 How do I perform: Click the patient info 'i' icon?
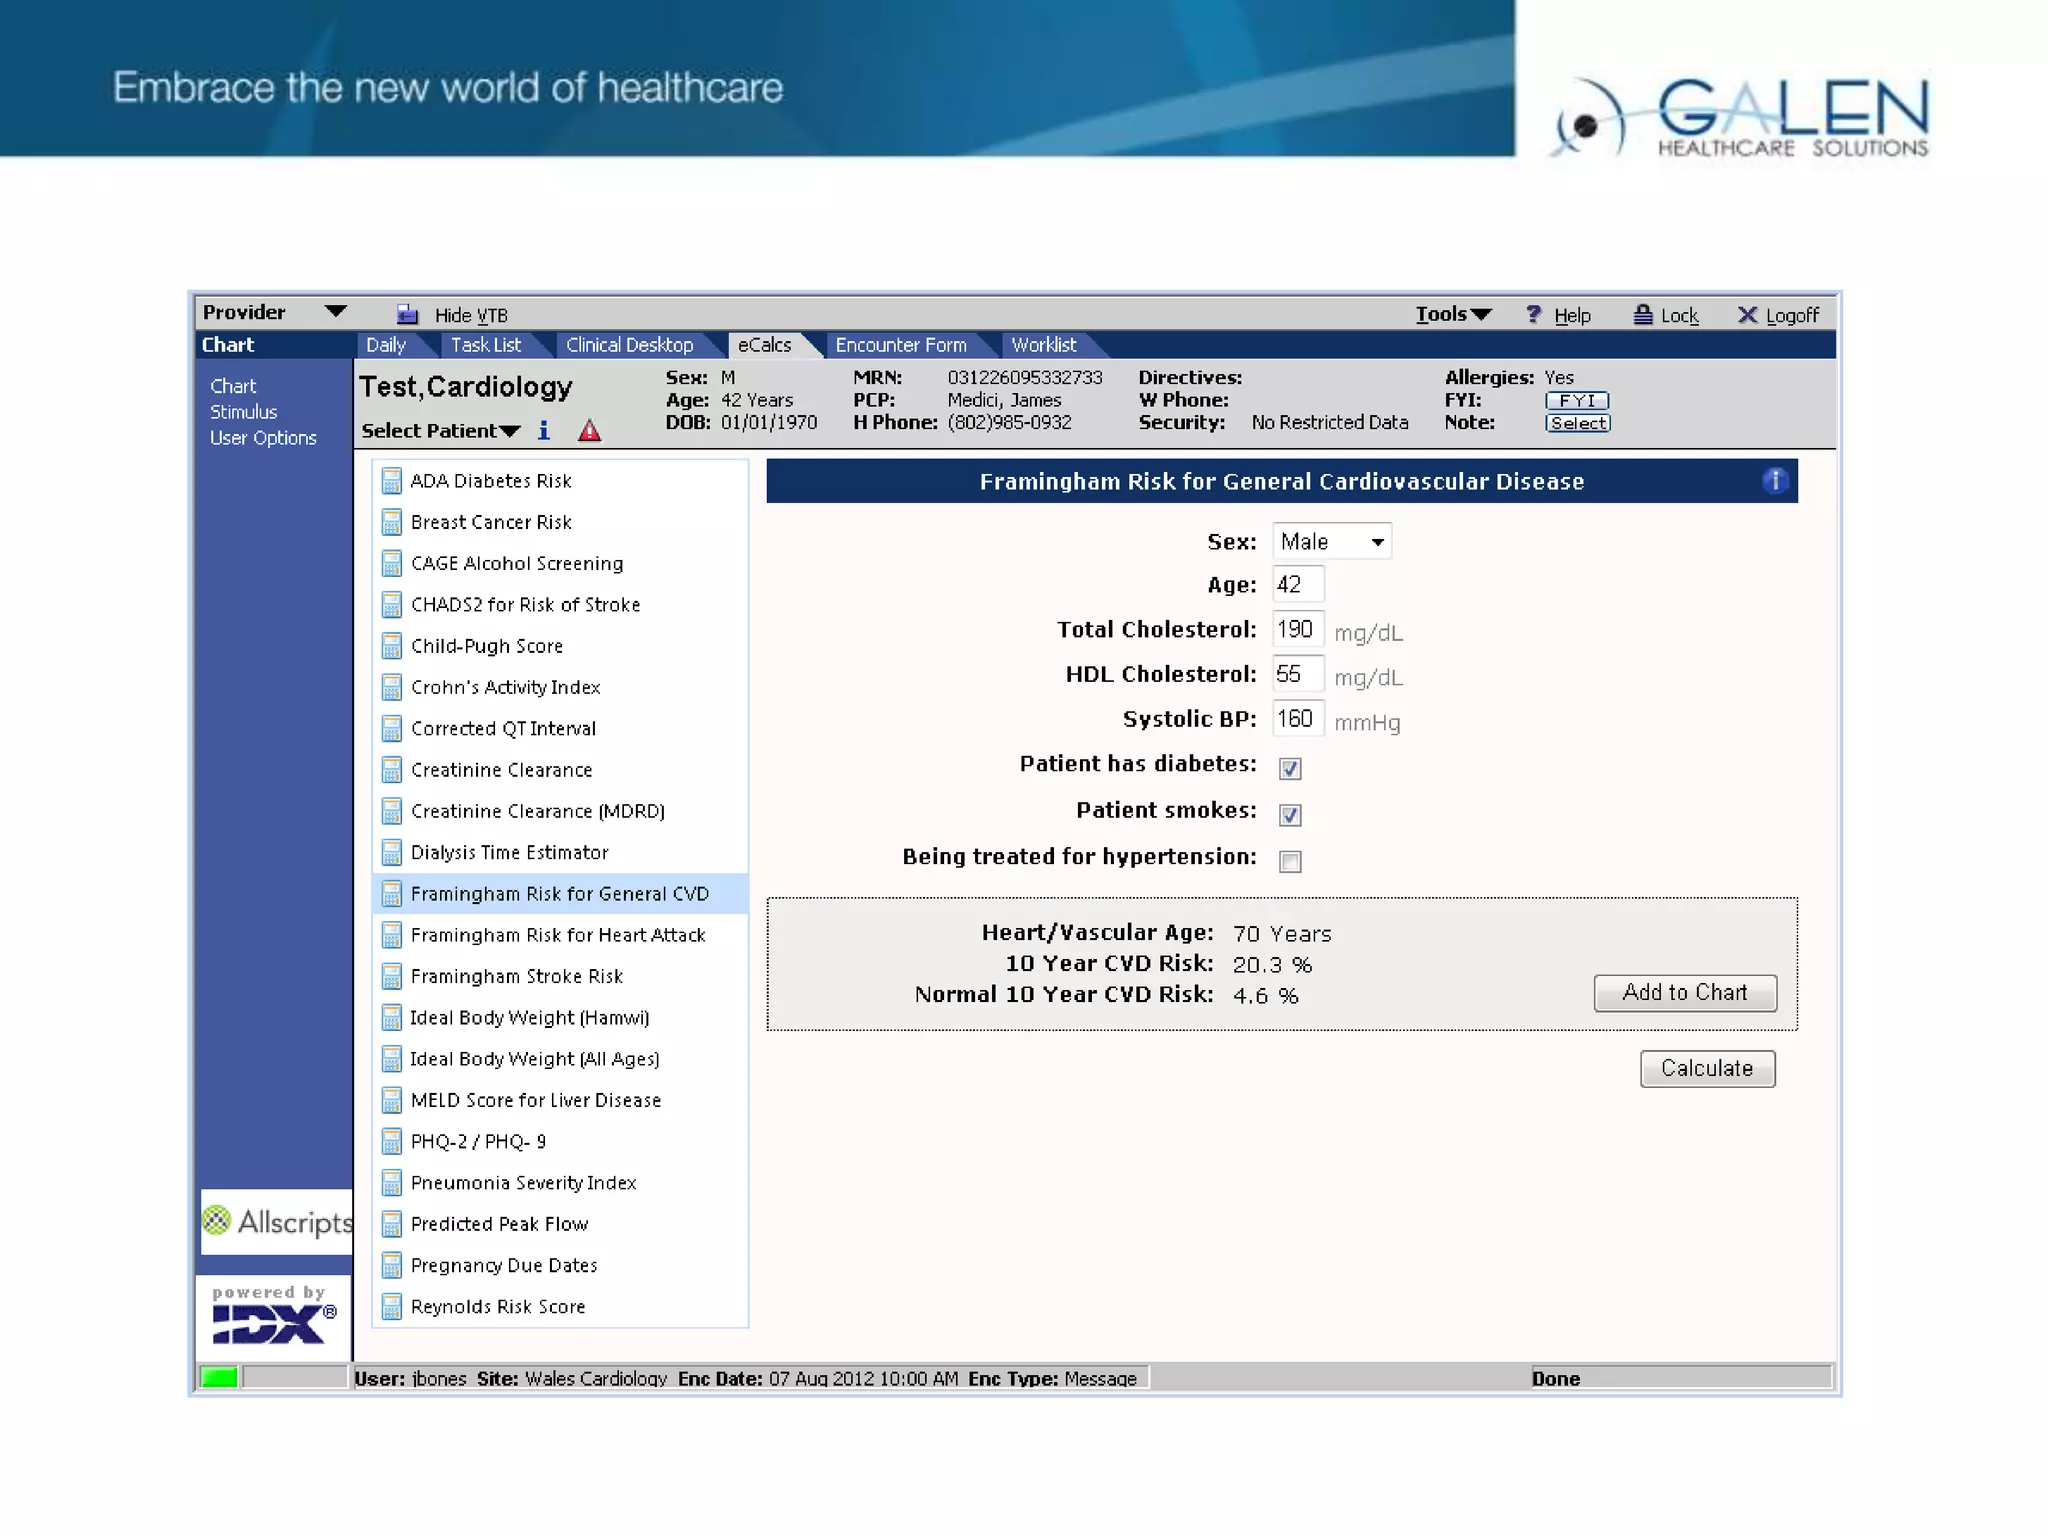pyautogui.click(x=543, y=430)
